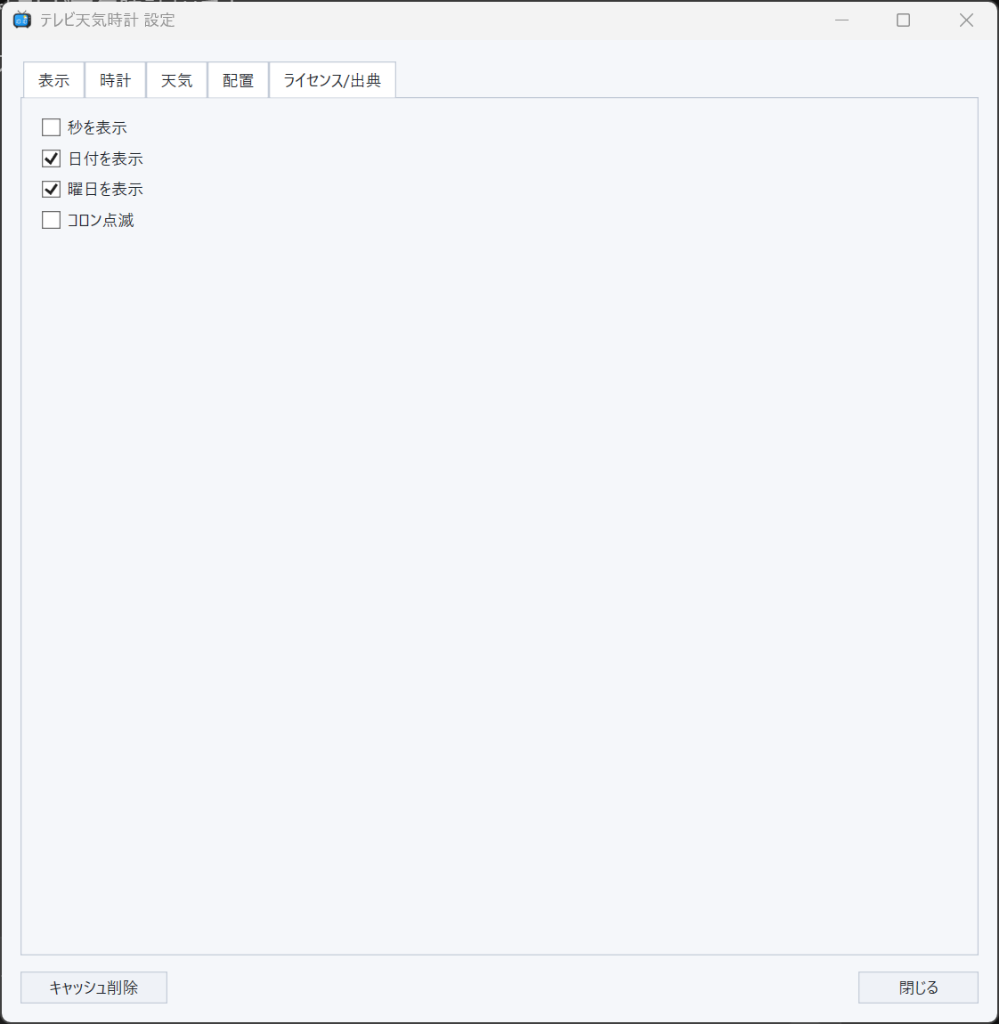Select the 天気 tab
This screenshot has width=999, height=1024.
point(177,80)
